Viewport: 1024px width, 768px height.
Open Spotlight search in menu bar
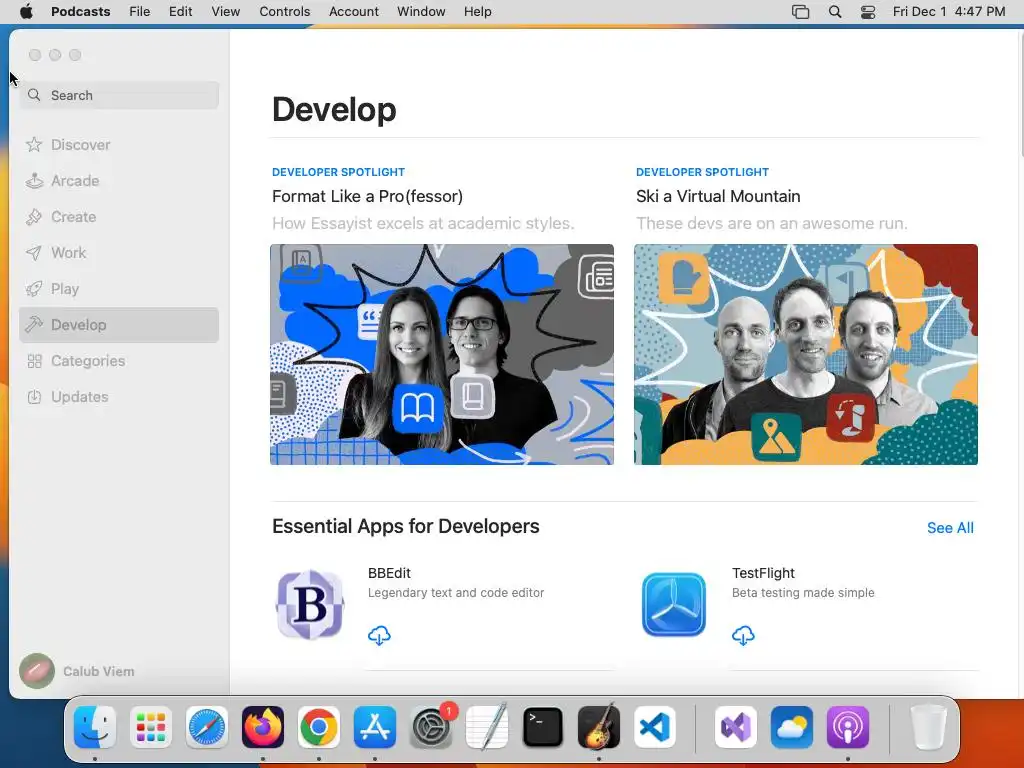point(835,12)
